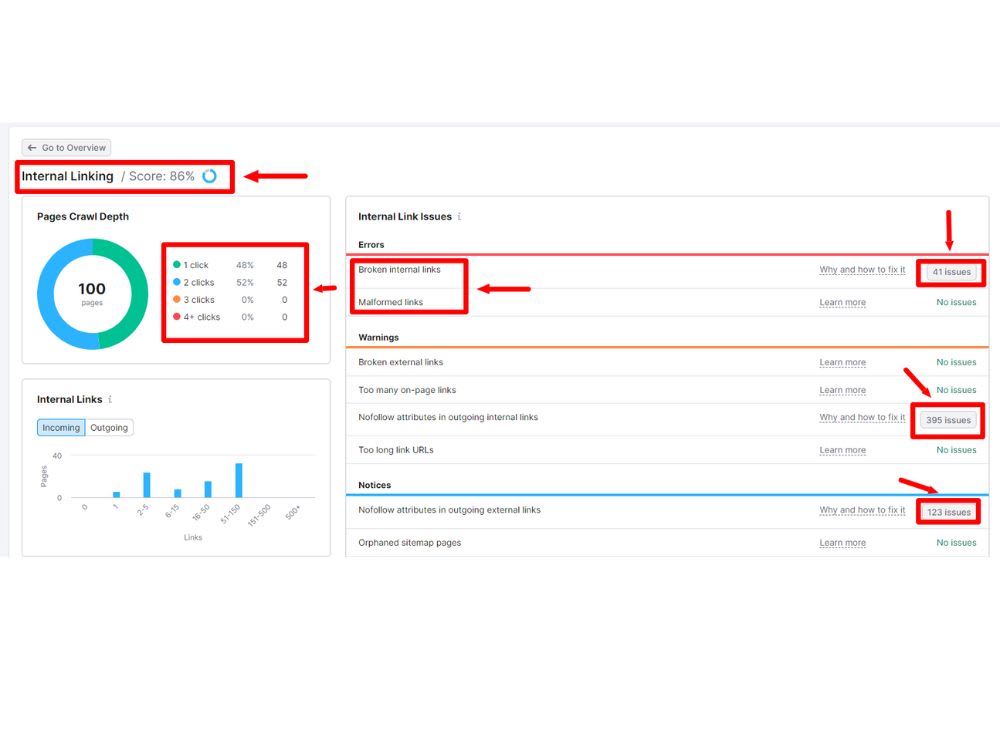Click the blue segment of the crawl depth donut
This screenshot has width=1000, height=750.
(x=46, y=294)
